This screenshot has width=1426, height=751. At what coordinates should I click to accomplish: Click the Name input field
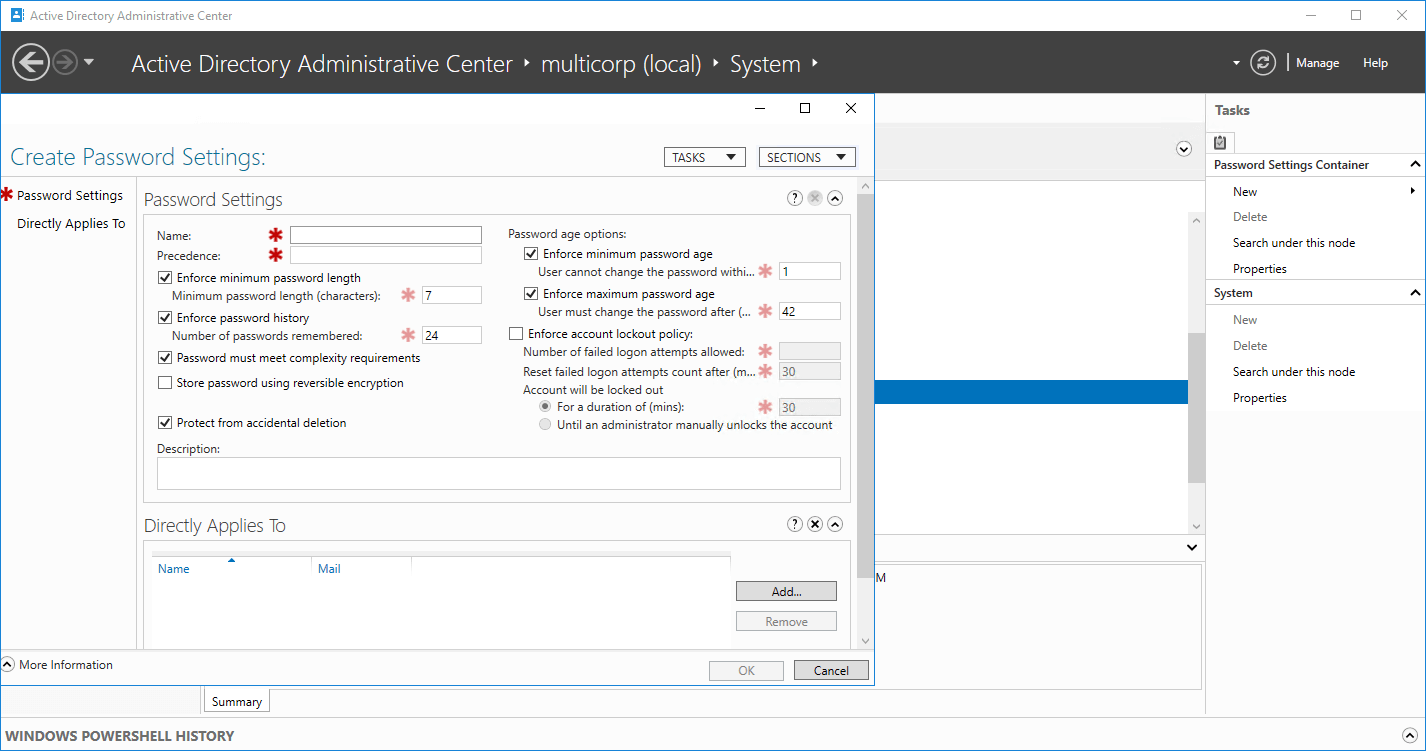pyautogui.click(x=385, y=235)
